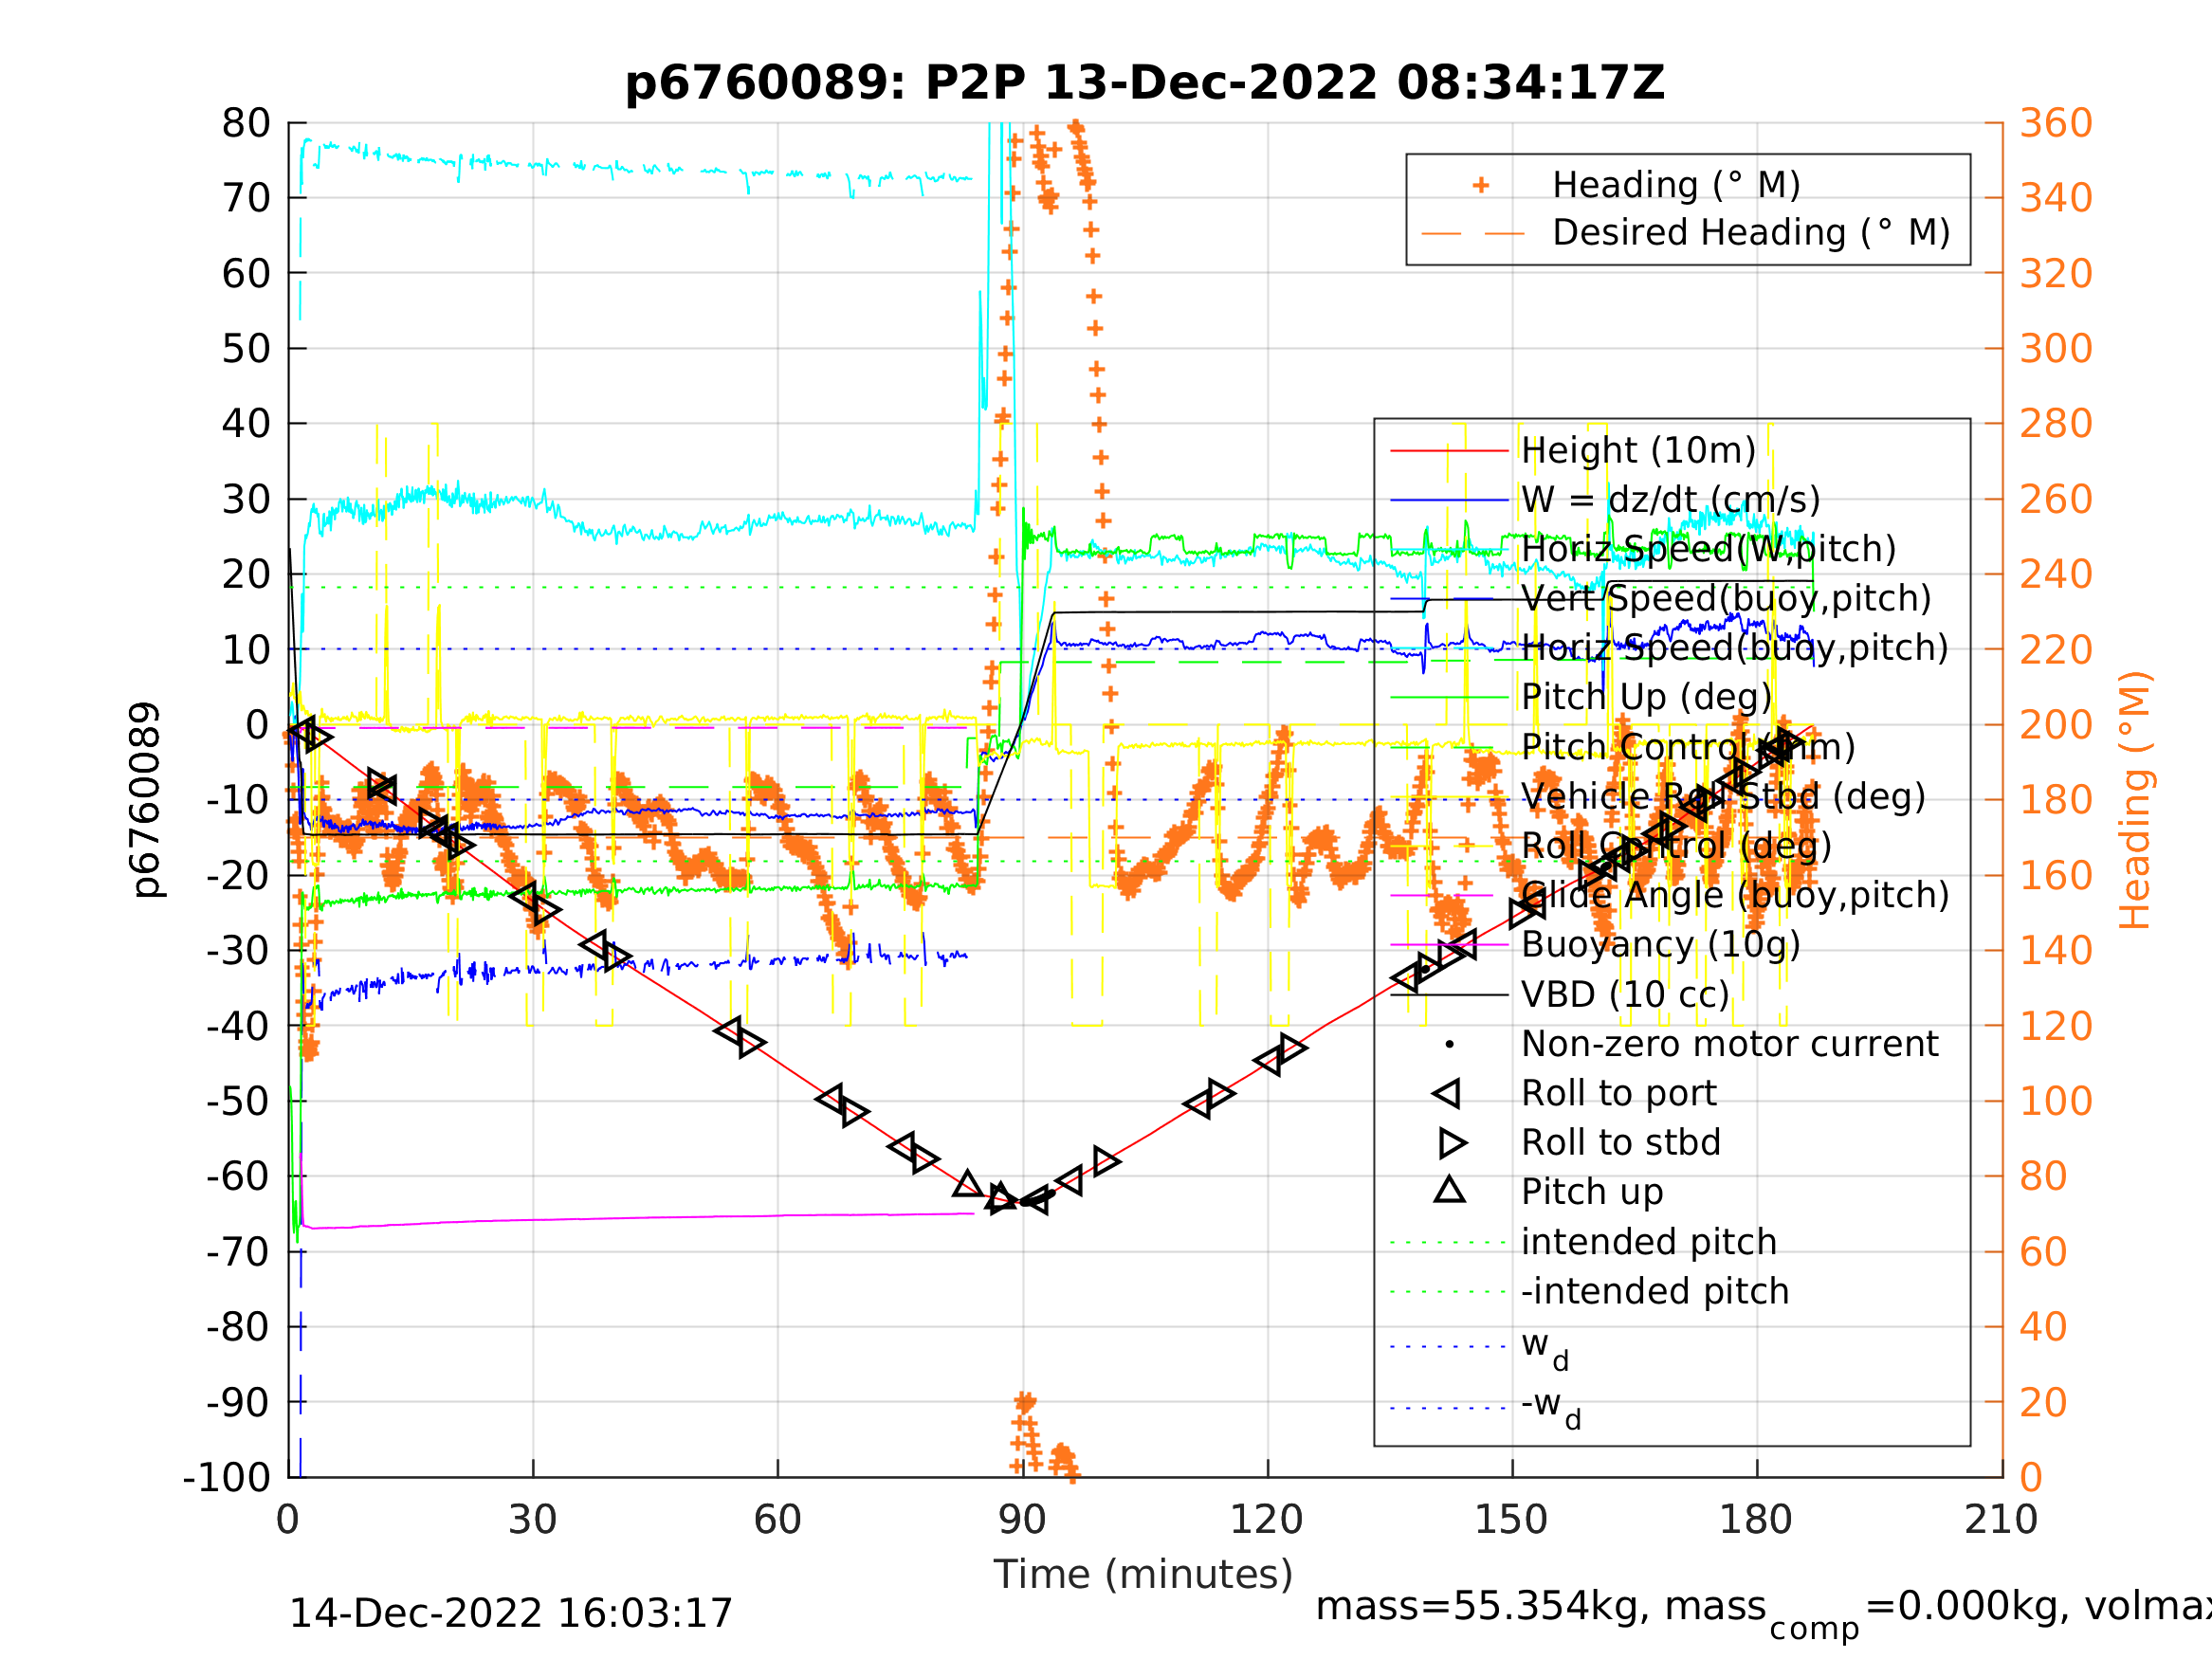Viewport: 2212px width, 1659px height.
Task: Click the Non-zero motor current dot marker
Action: (x=1450, y=1045)
